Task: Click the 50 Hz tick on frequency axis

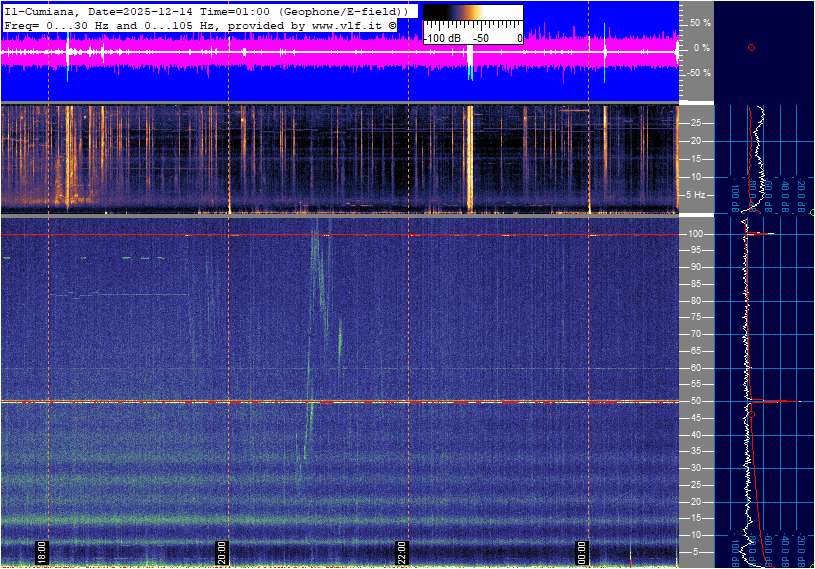Action: point(695,401)
